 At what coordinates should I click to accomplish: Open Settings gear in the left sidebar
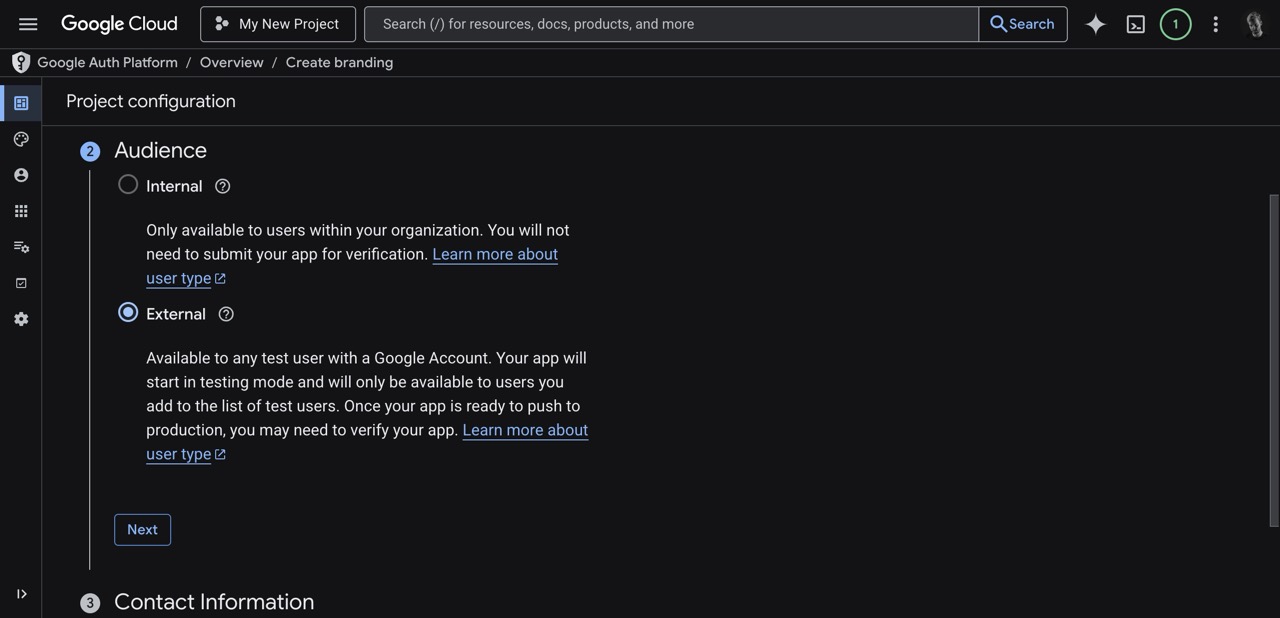tap(21, 319)
